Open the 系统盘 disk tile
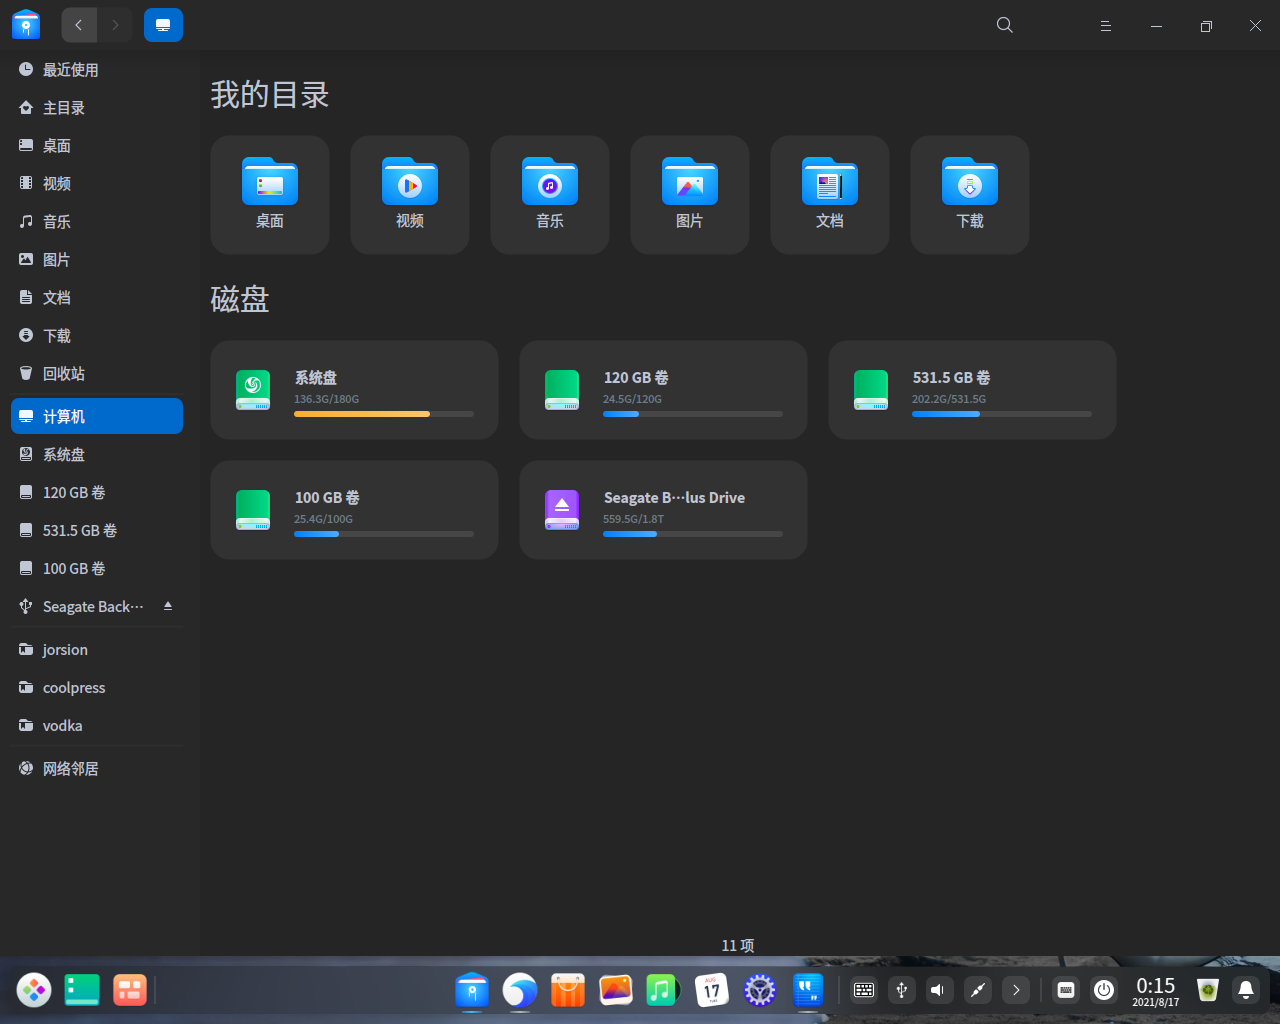Screen dimensions: 1280x1024 pyautogui.click(x=354, y=390)
